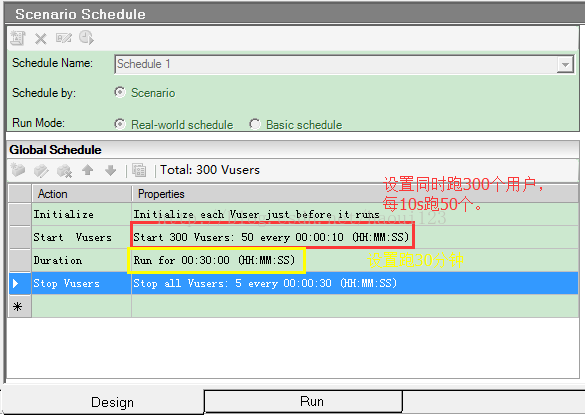The image size is (585, 415).
Task: Click the row header next to Duration
Action: click(x=19, y=260)
